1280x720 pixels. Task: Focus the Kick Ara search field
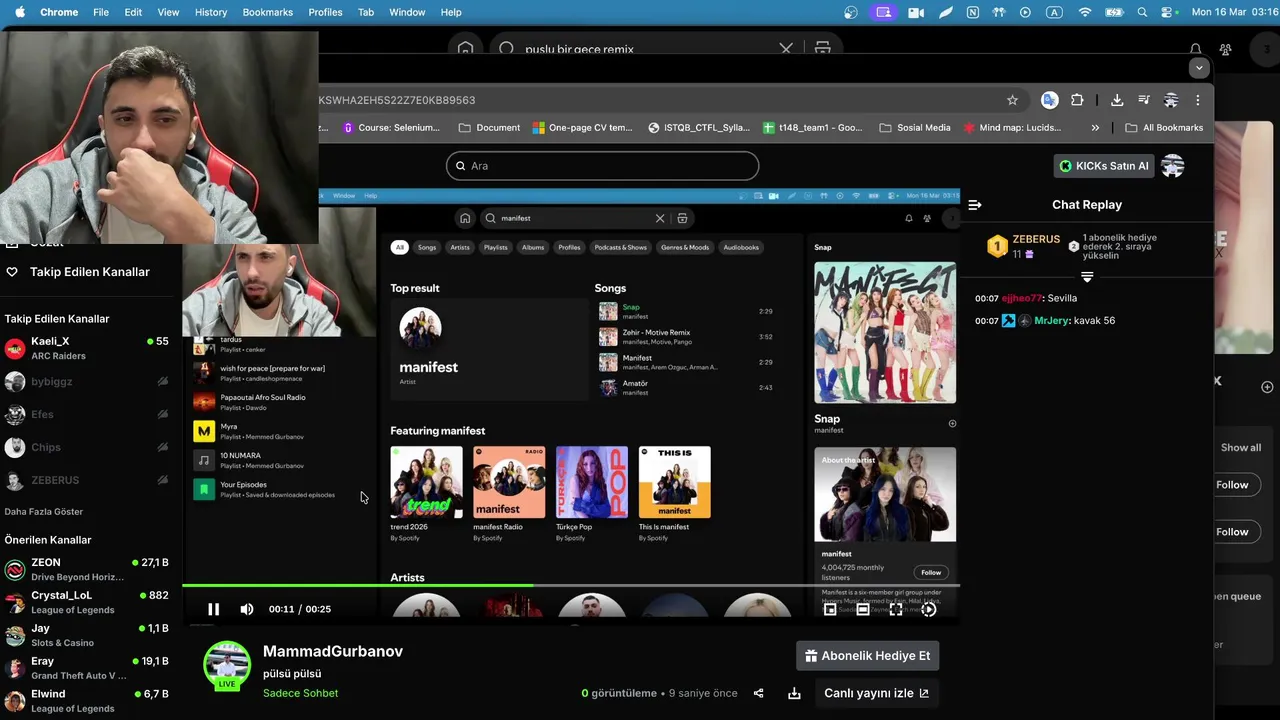[603, 166]
